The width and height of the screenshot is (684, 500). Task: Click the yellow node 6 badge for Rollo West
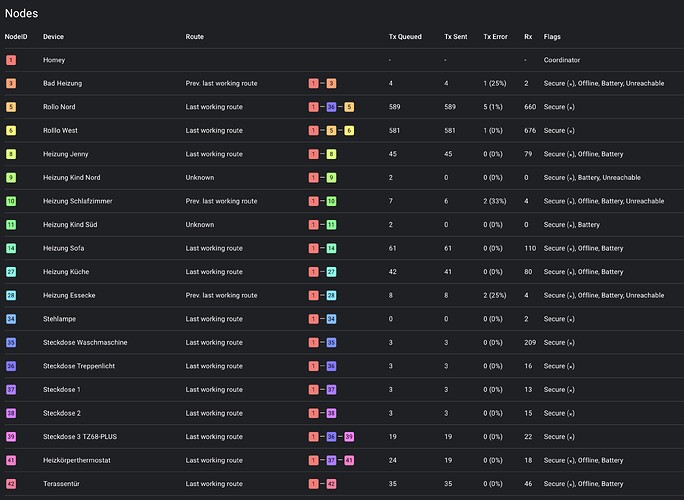click(11, 130)
